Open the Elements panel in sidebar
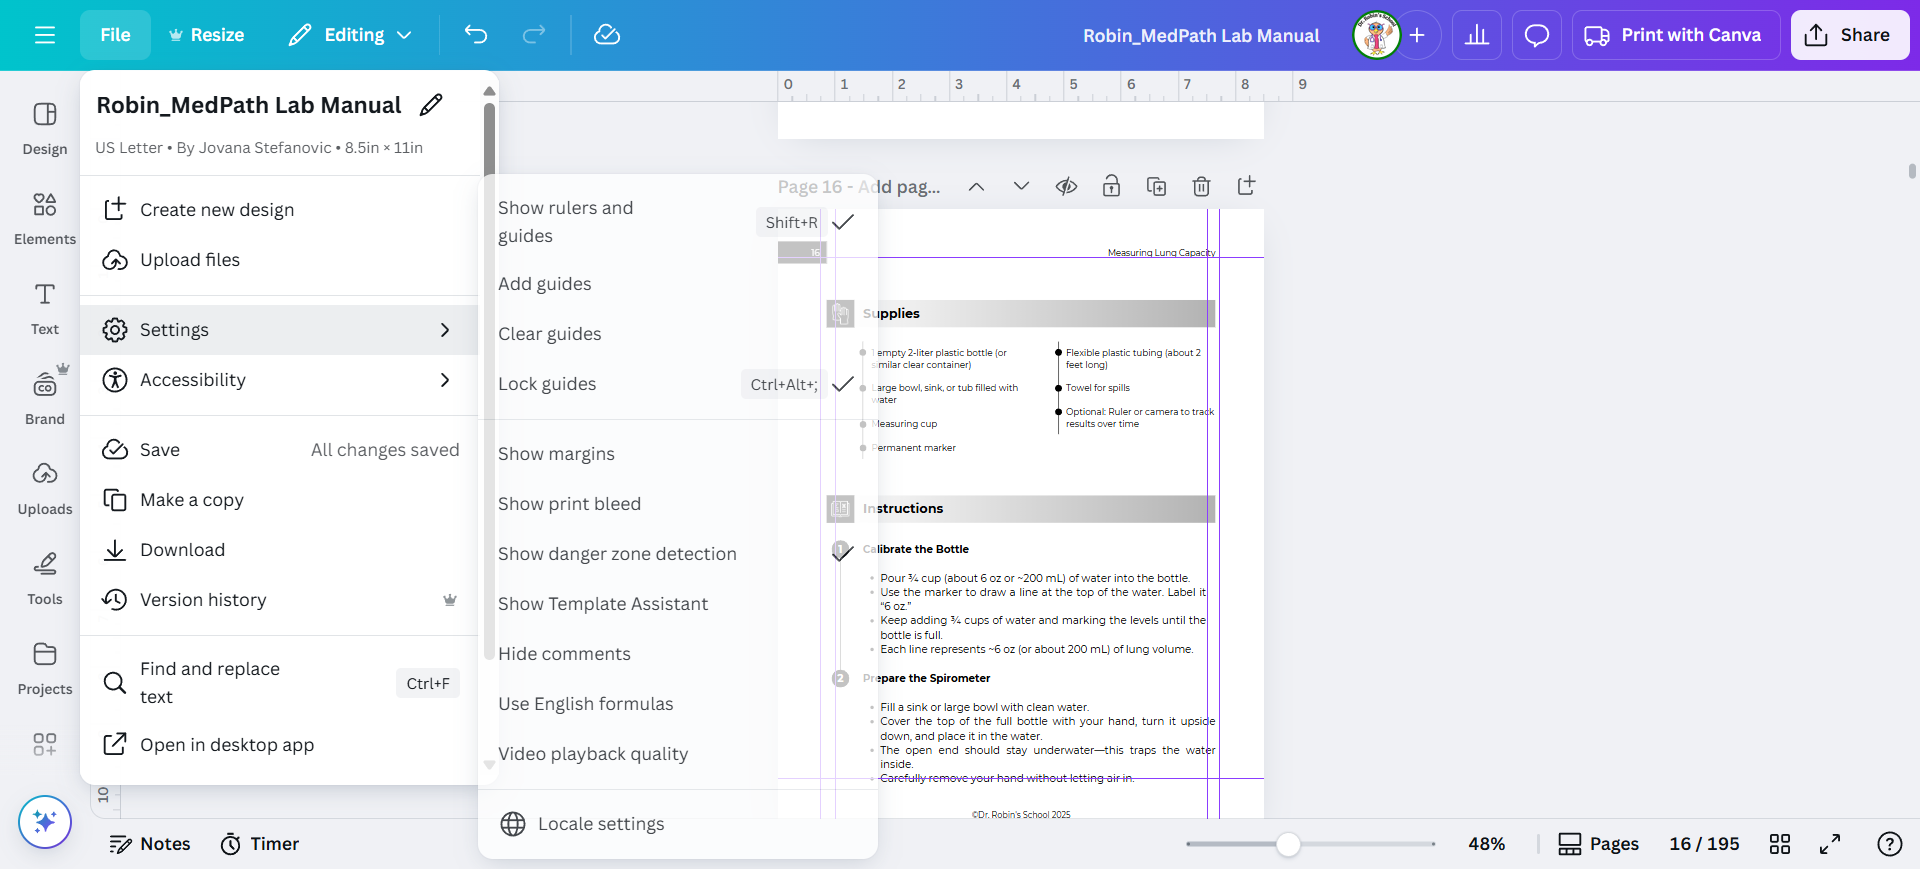1920x869 pixels. [44, 217]
